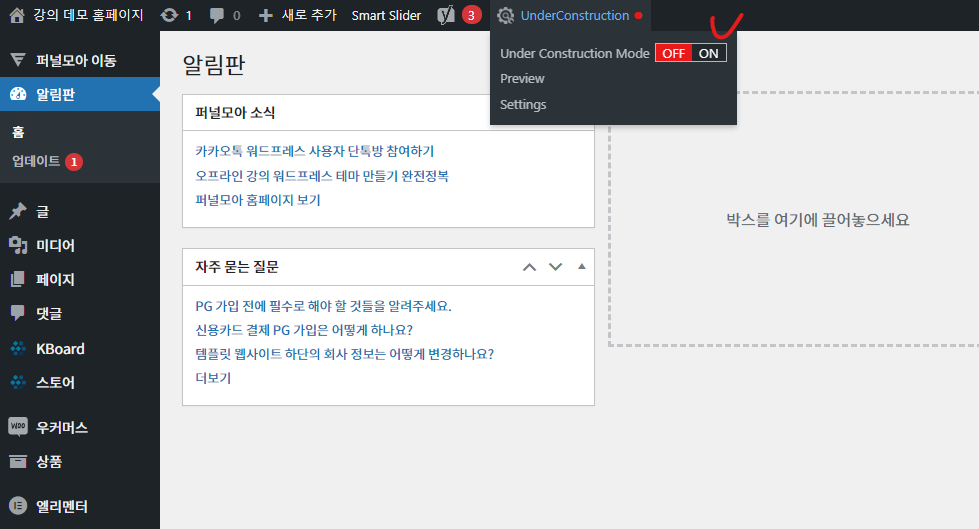Click the 퍼널모아 이동 funnel icon
This screenshot has width=979, height=529.
(x=18, y=60)
